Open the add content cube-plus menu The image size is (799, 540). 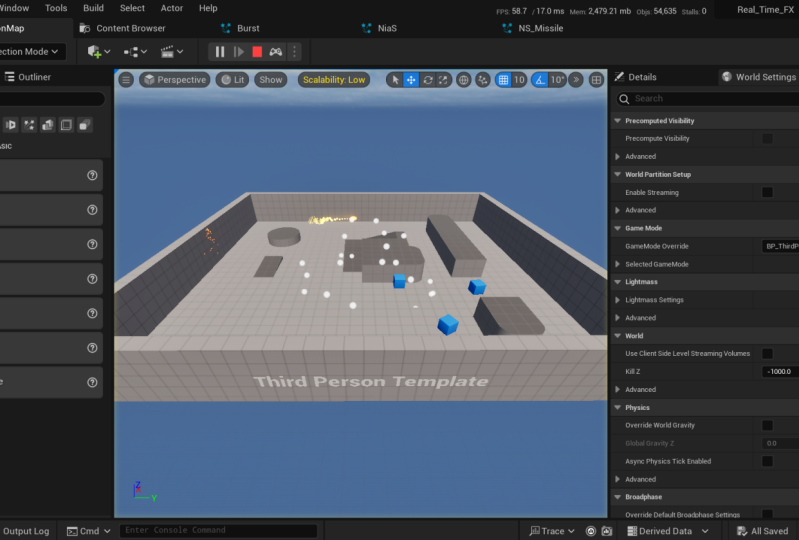98,51
